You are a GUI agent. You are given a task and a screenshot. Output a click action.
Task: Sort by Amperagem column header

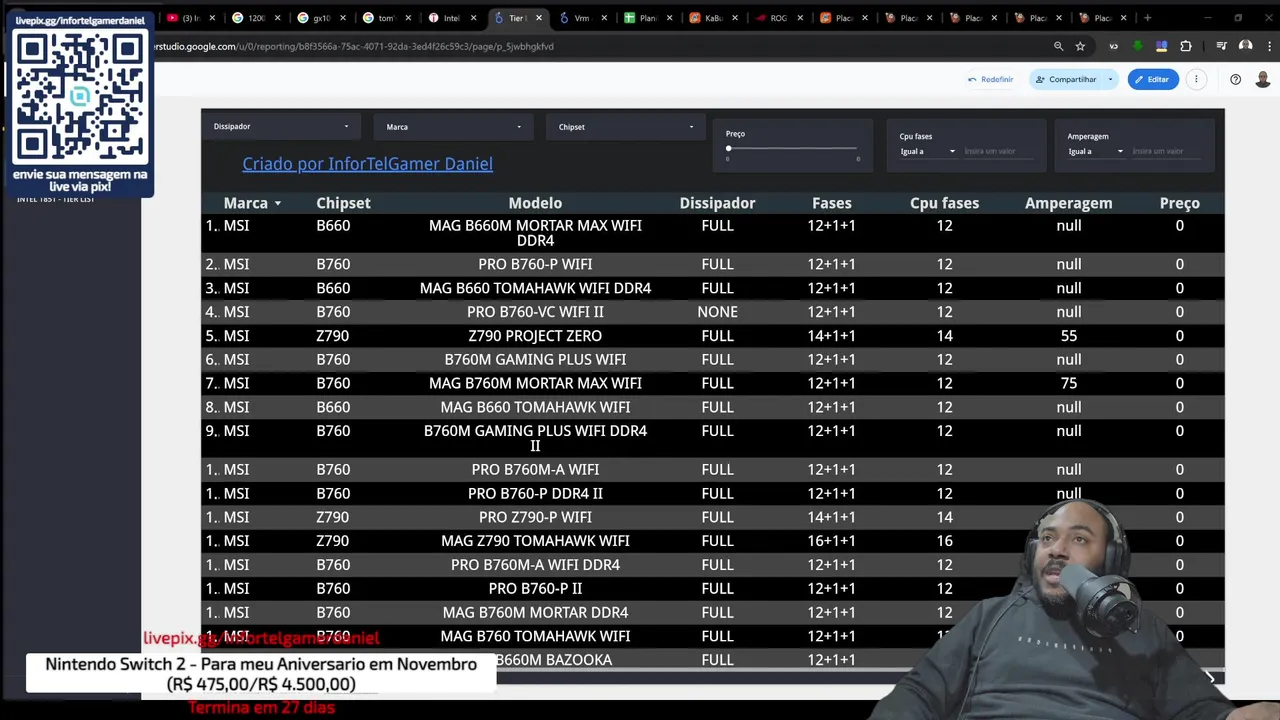pos(1068,203)
